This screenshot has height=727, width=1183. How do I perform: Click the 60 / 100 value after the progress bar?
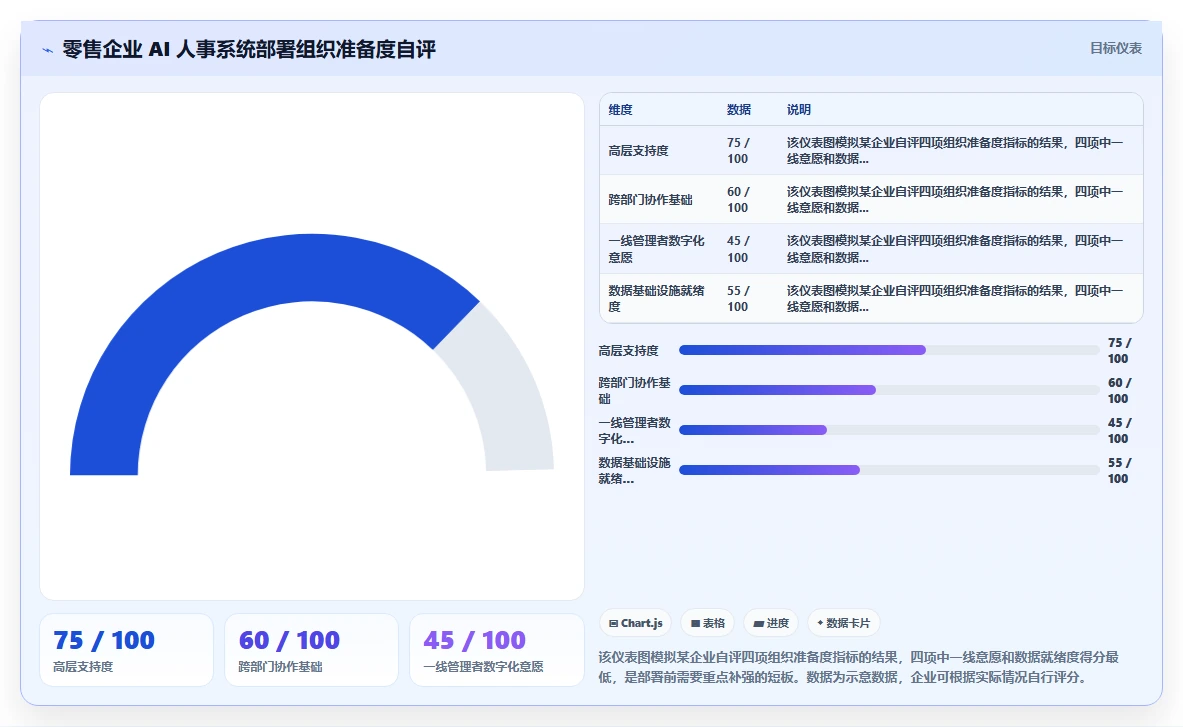(x=1119, y=391)
